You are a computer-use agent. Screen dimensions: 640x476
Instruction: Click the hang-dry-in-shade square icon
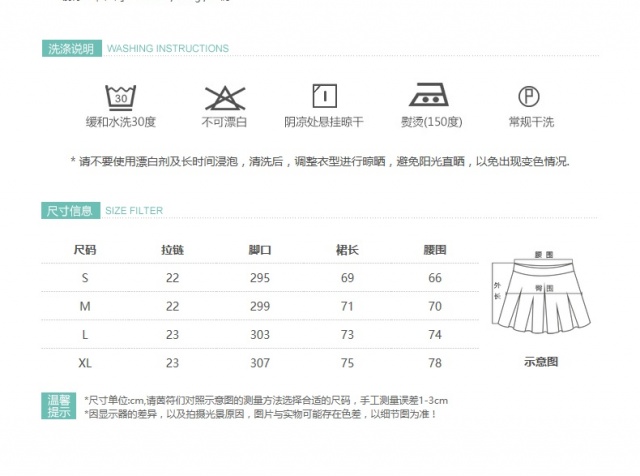pos(324,96)
